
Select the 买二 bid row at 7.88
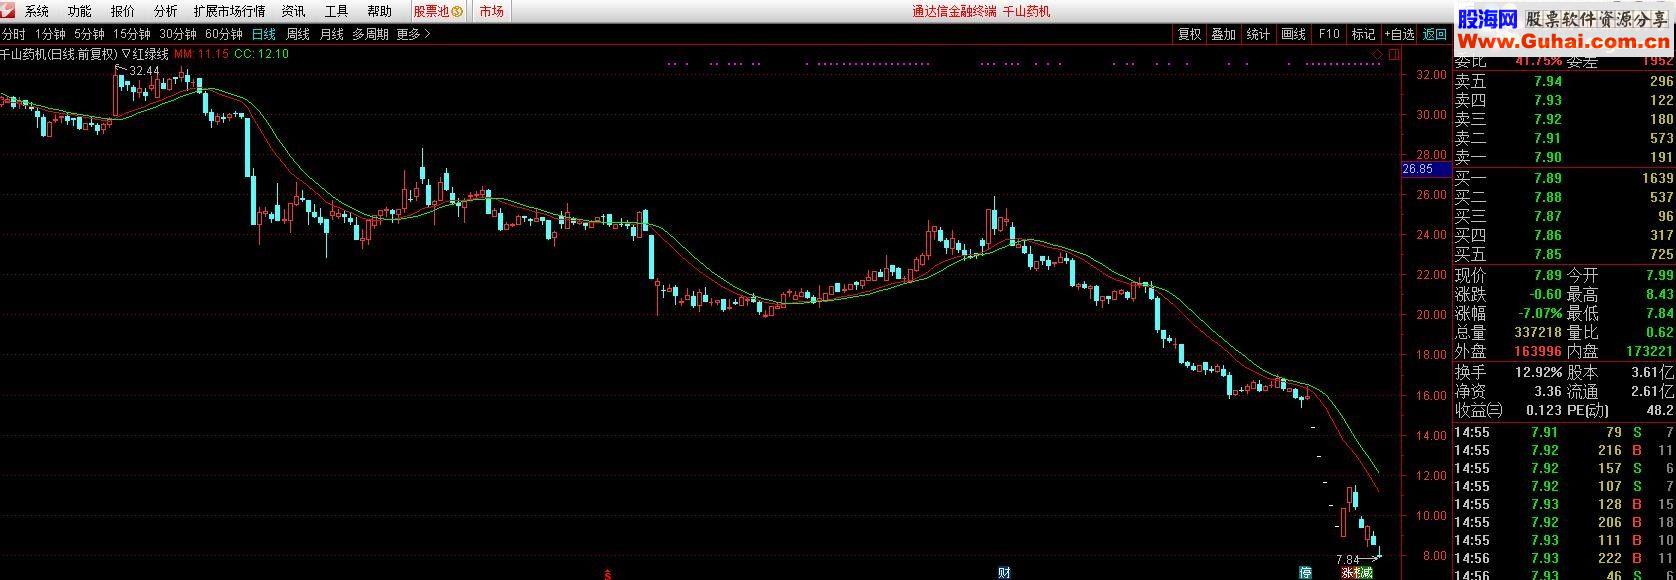pyautogui.click(x=1564, y=197)
